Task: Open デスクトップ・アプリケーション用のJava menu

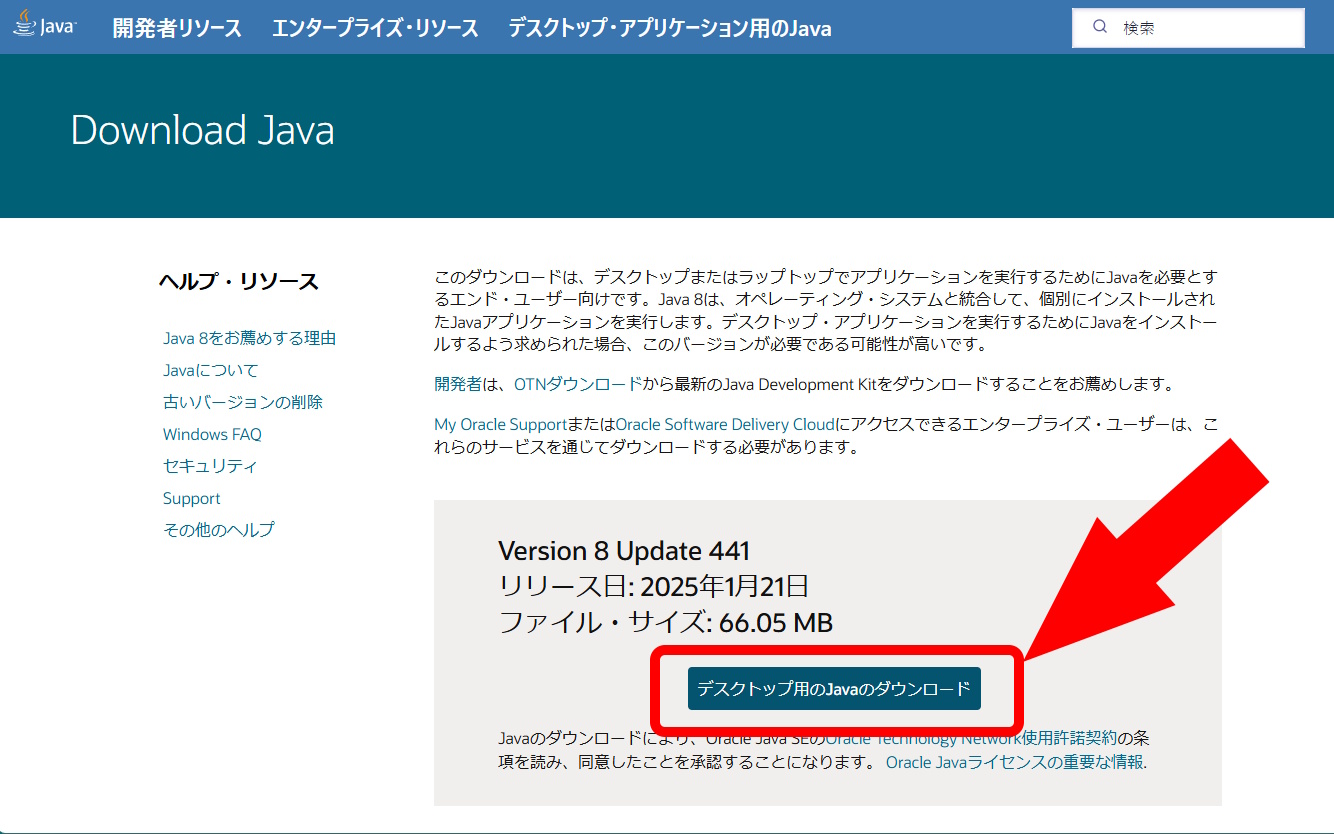Action: [x=670, y=28]
